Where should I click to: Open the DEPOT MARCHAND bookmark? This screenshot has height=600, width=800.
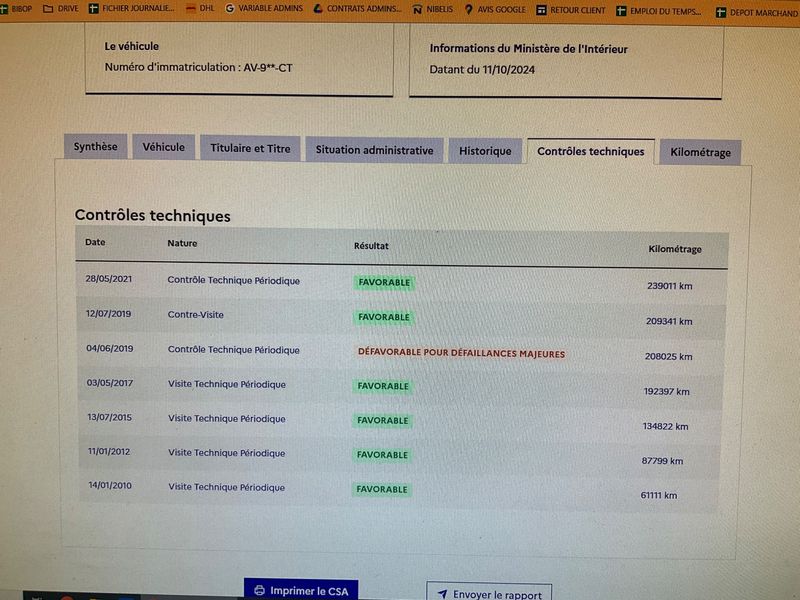click(758, 12)
